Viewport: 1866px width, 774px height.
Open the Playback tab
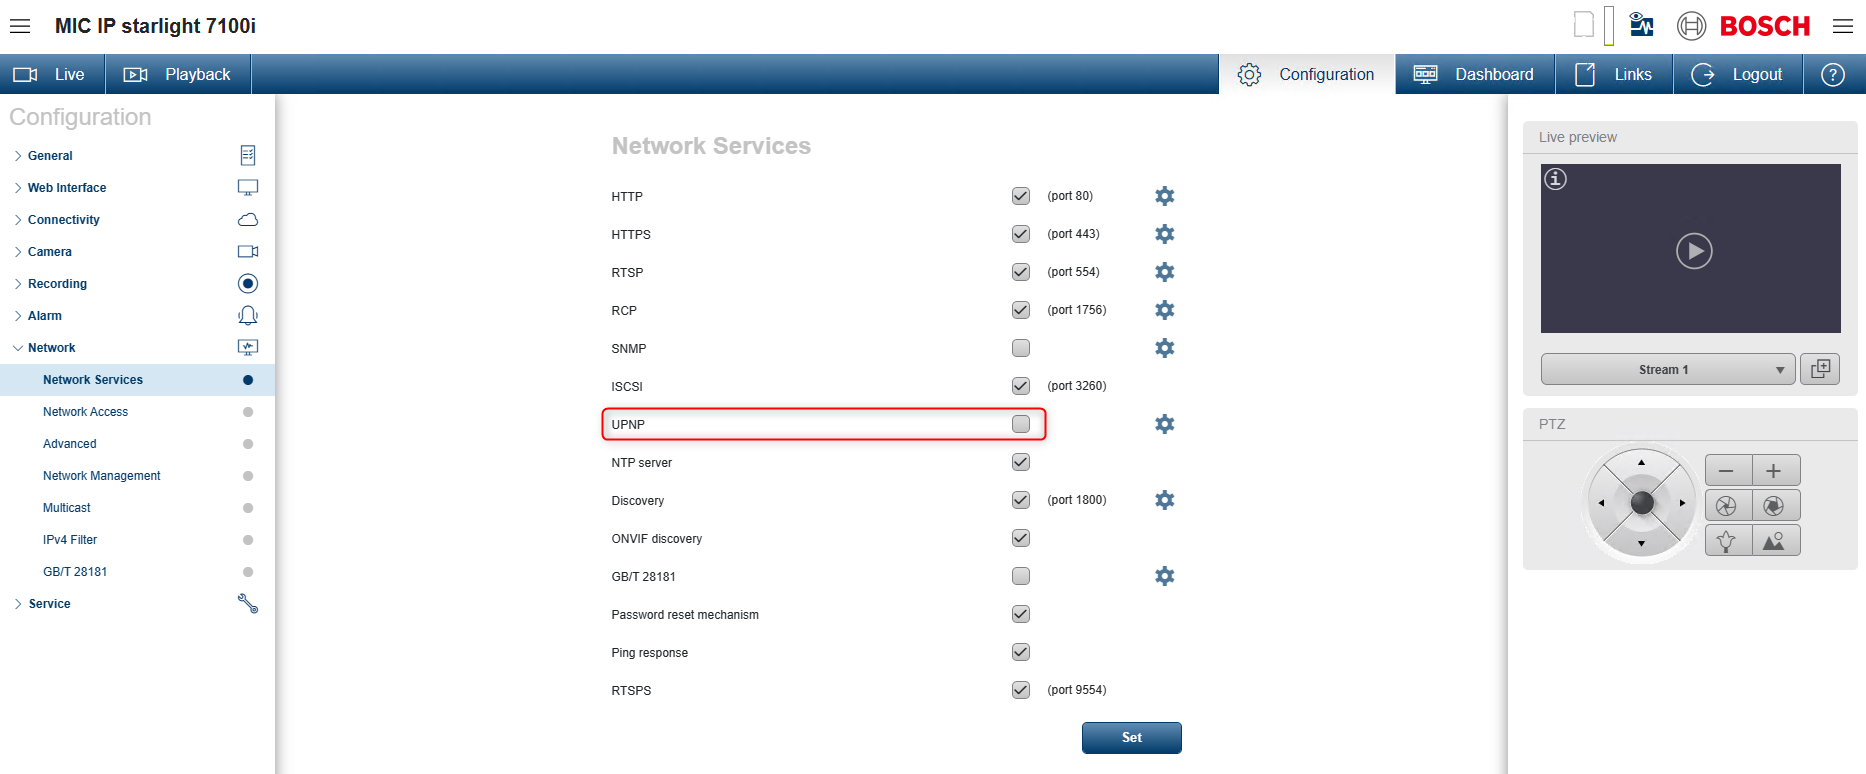tap(177, 75)
